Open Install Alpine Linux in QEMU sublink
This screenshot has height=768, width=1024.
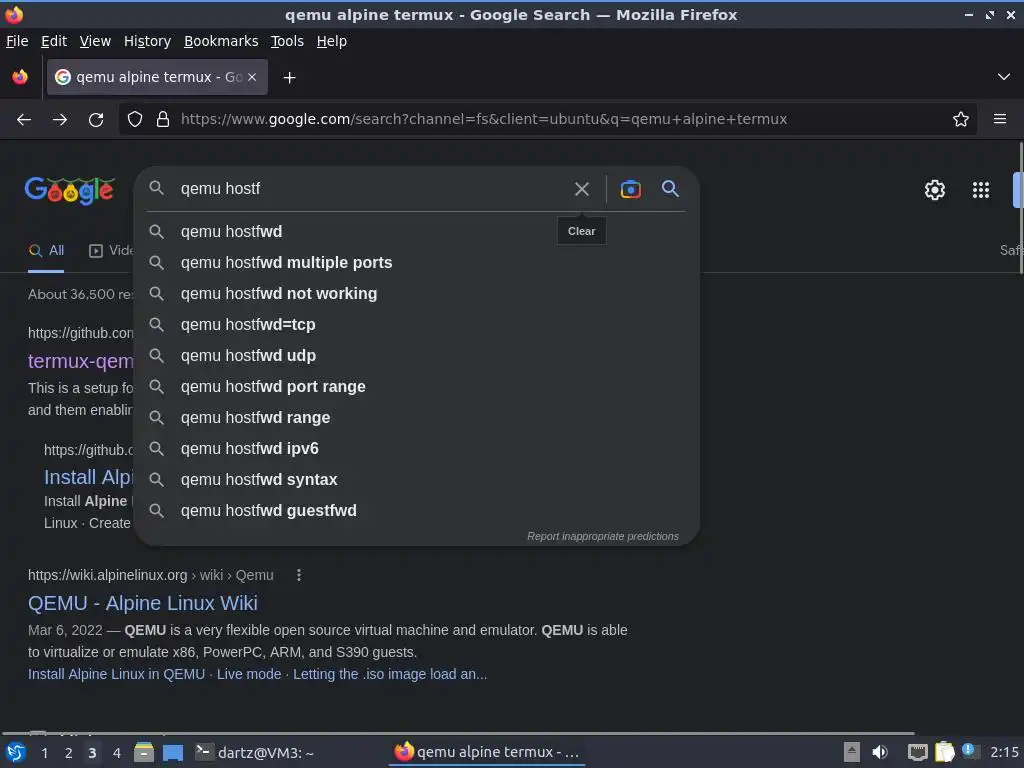(116, 674)
